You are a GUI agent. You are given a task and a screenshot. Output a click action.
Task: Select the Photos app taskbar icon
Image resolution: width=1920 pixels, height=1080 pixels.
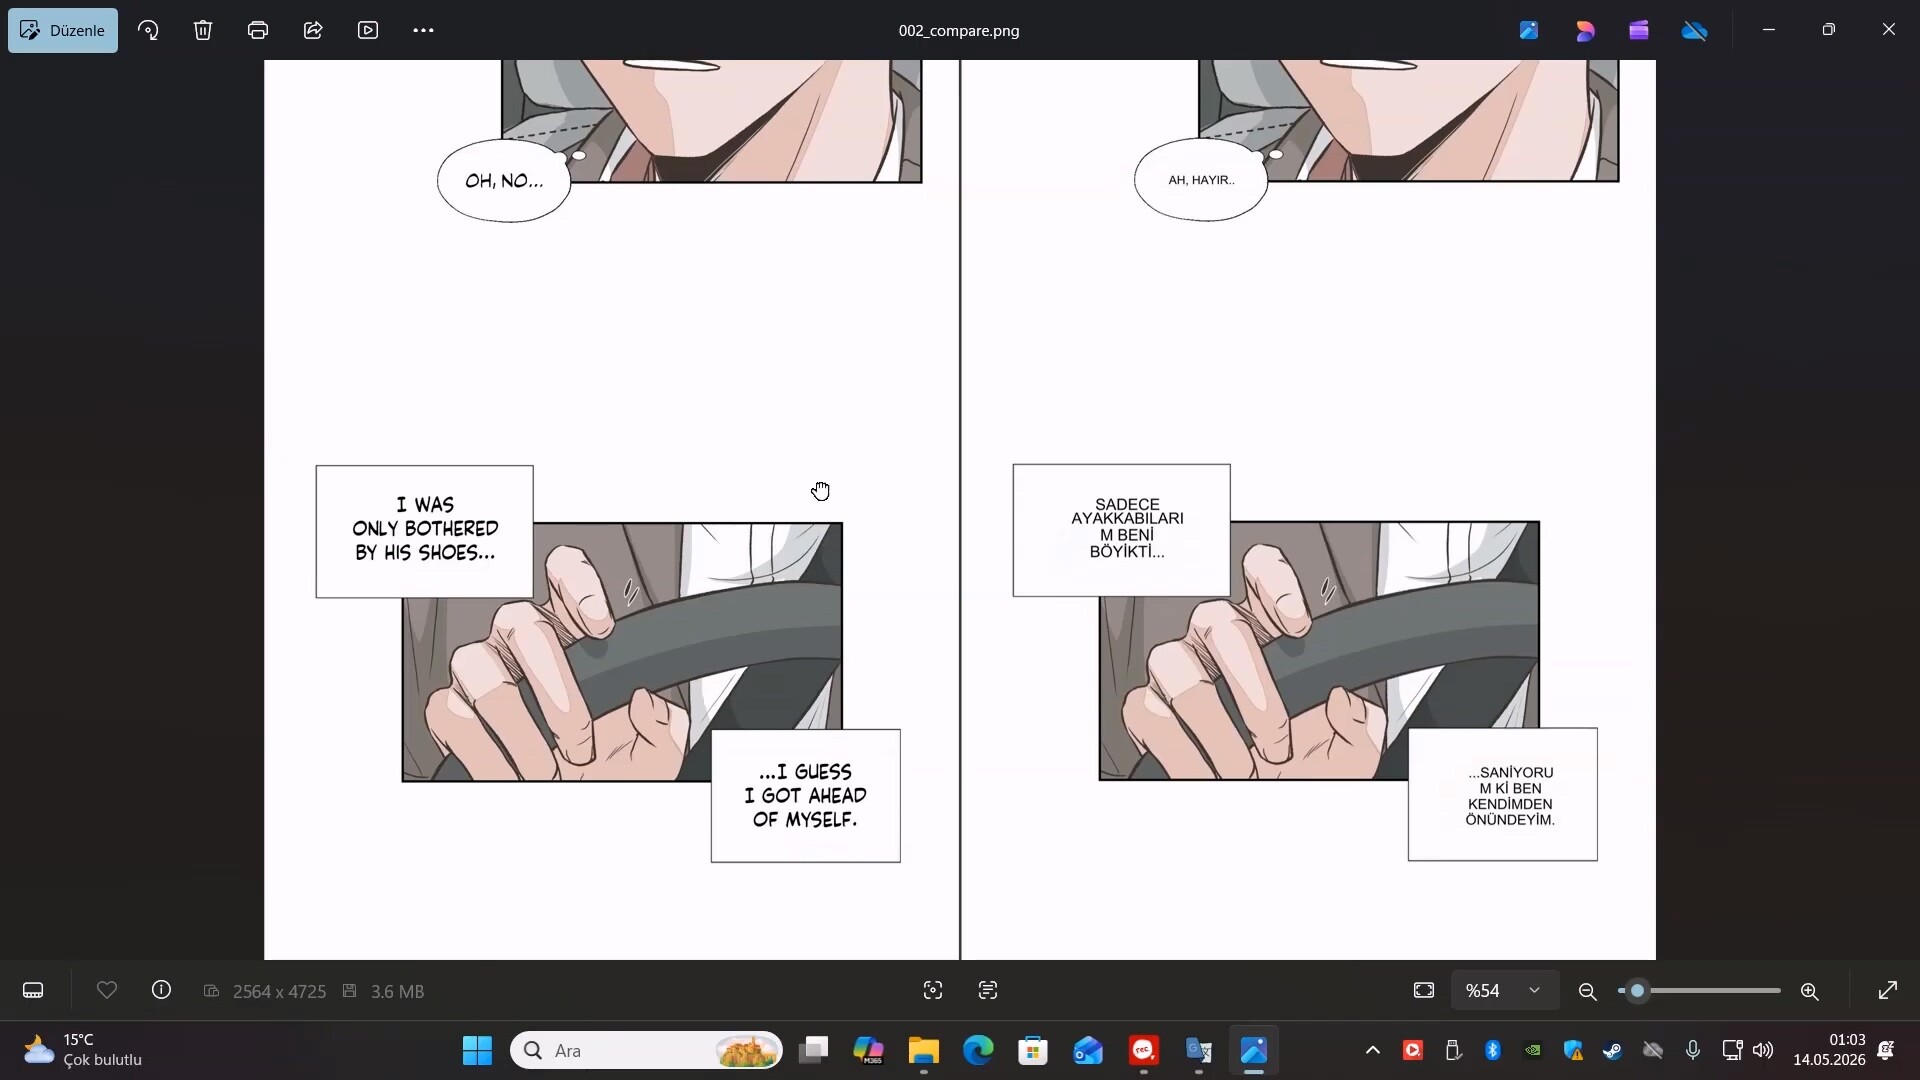point(1254,1050)
